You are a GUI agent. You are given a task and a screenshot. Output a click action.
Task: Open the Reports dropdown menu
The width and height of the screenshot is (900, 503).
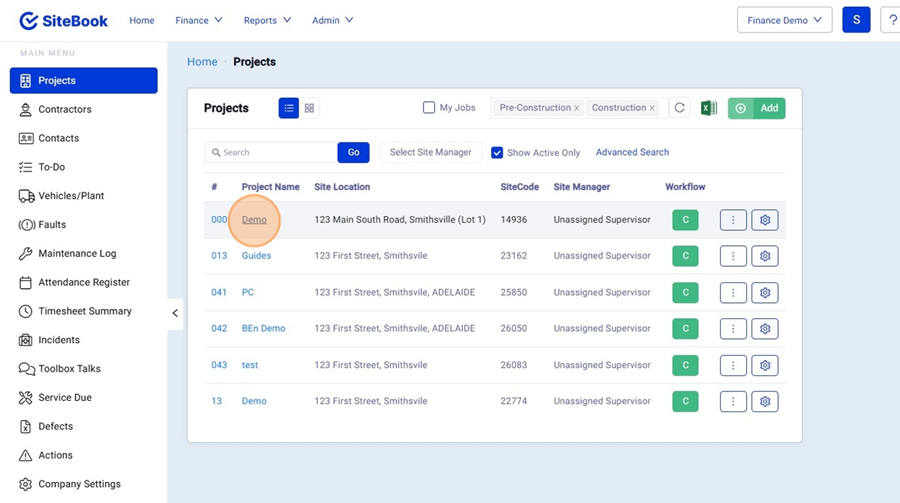point(267,20)
